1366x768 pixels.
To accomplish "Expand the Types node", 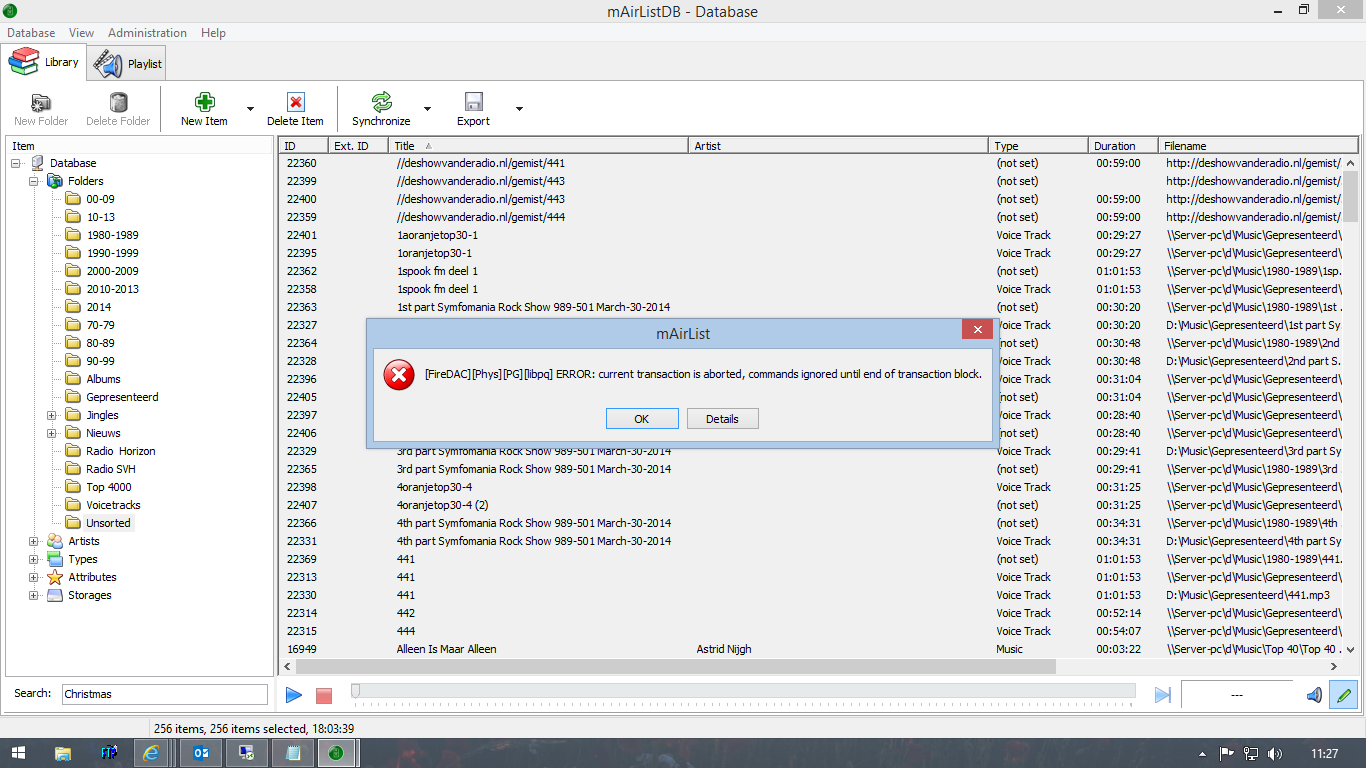I will (x=34, y=559).
